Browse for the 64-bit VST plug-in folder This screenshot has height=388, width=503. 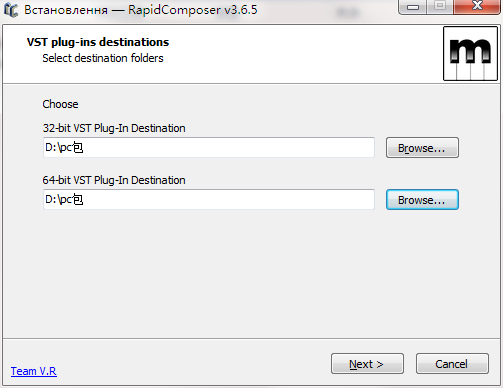[422, 200]
